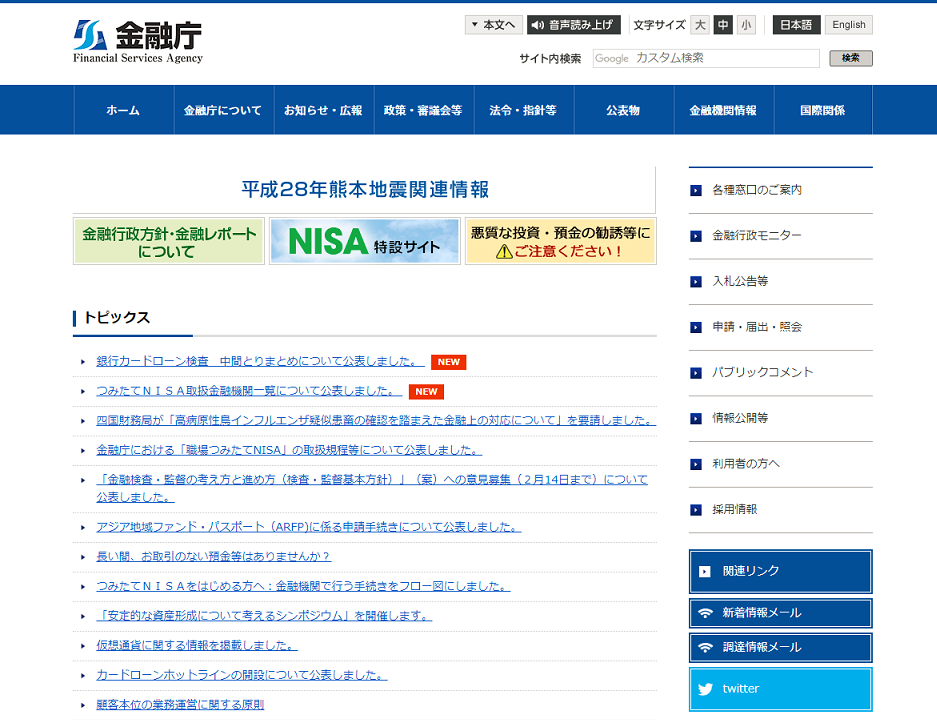The height and width of the screenshot is (720, 937).
Task: Open the 金融行政方針・金融レポート banner
Action: click(x=169, y=241)
